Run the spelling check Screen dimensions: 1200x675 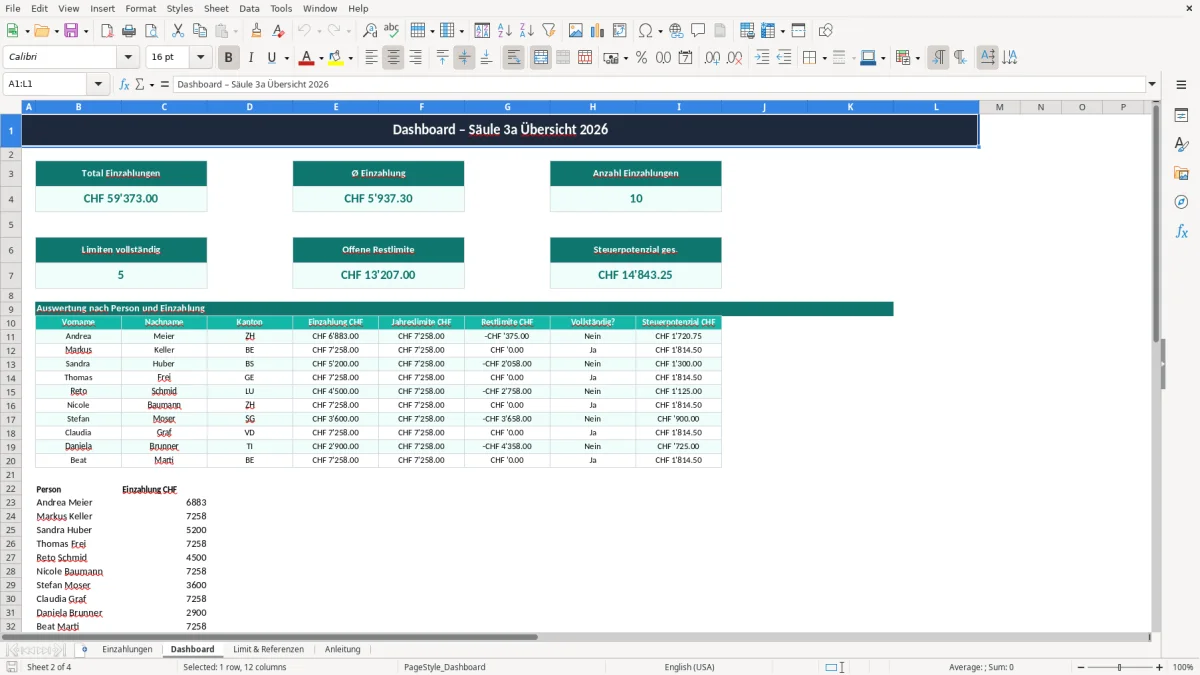point(391,31)
